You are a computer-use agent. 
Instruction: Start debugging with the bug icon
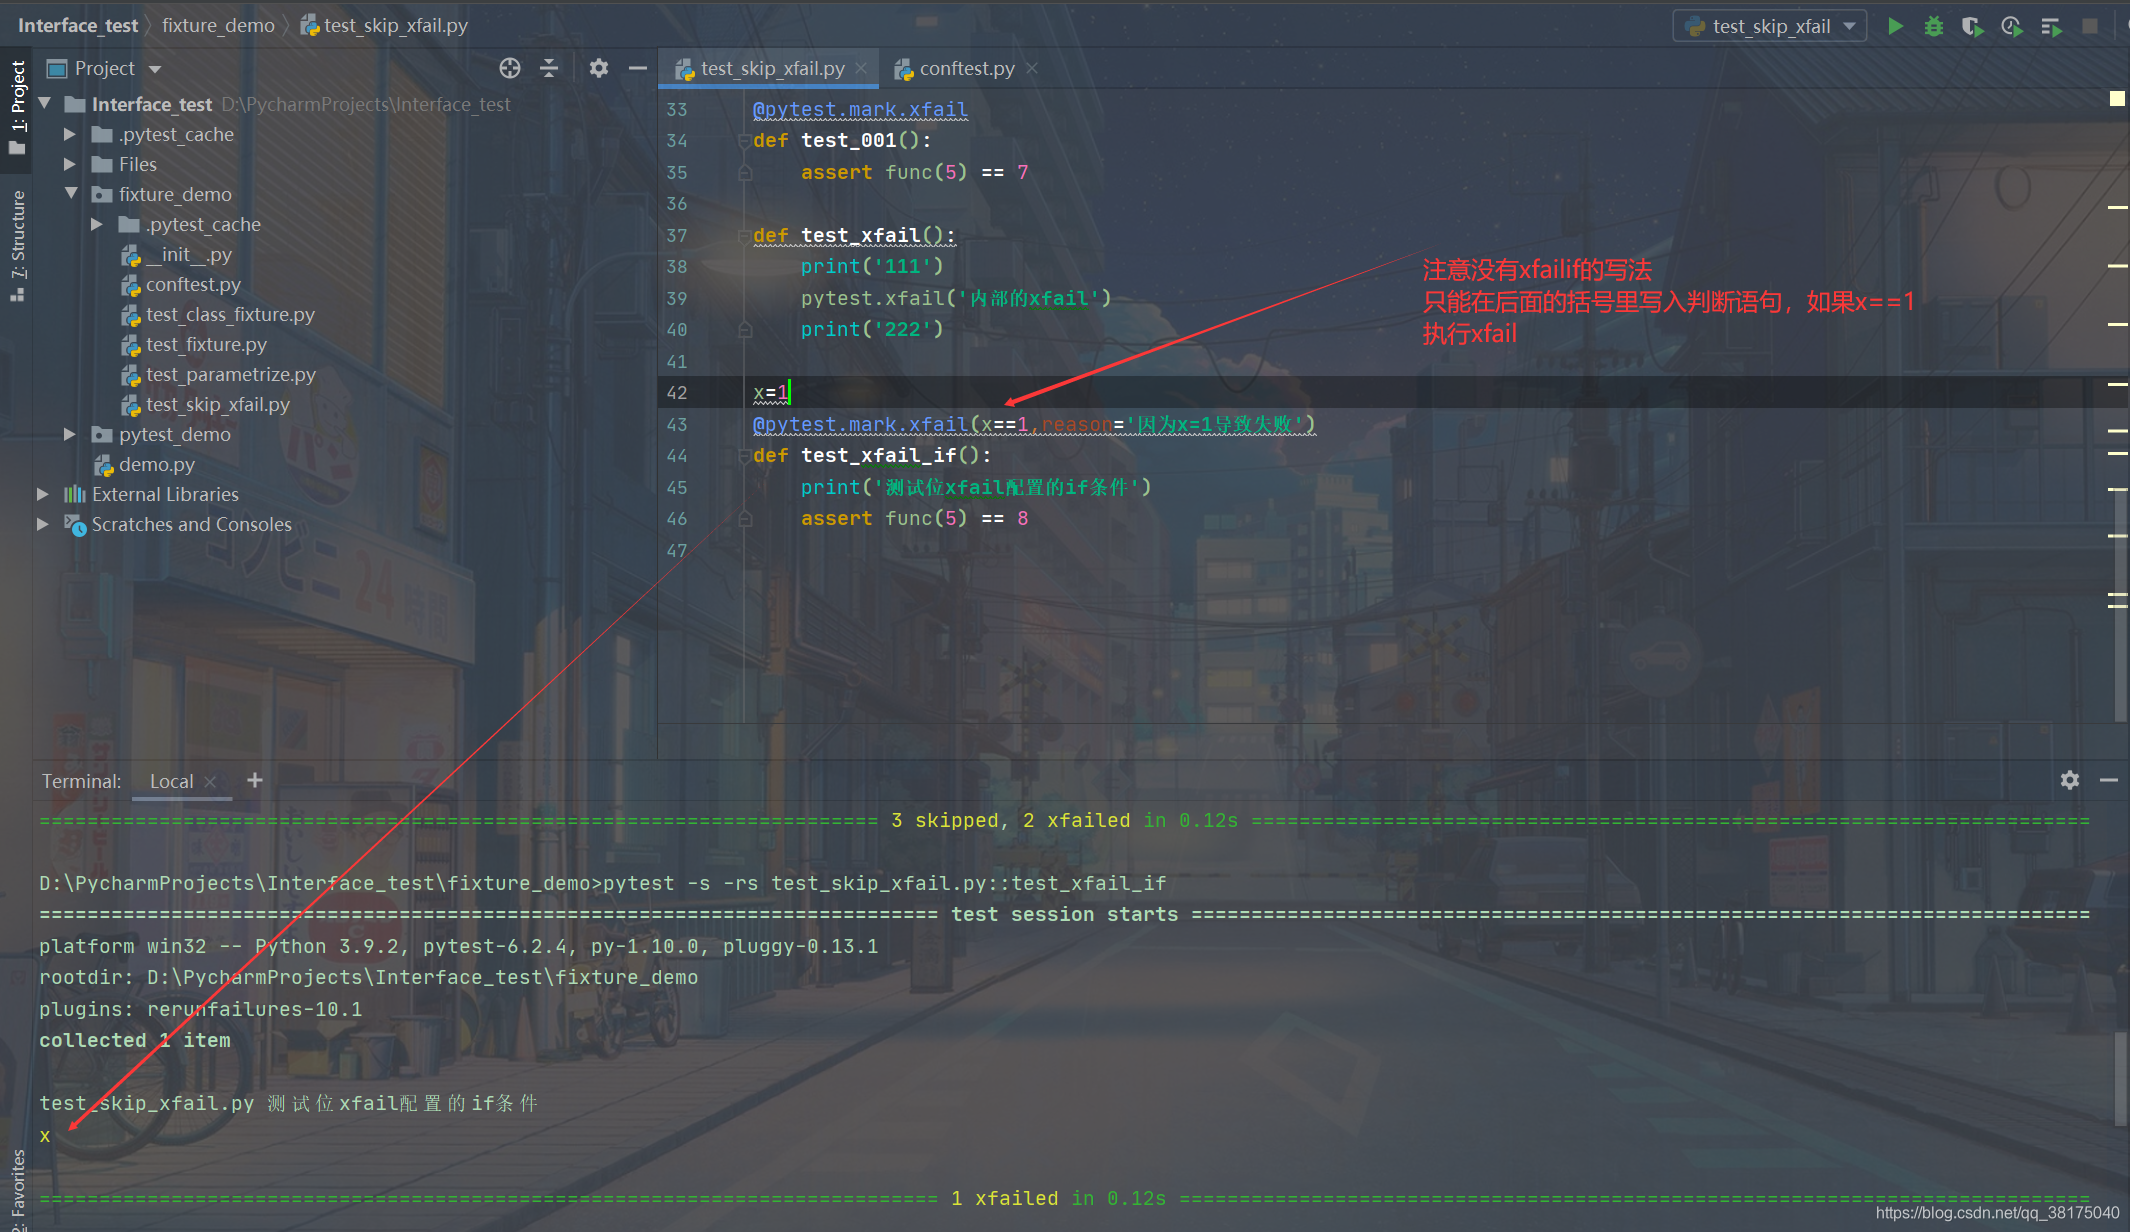coord(1934,26)
